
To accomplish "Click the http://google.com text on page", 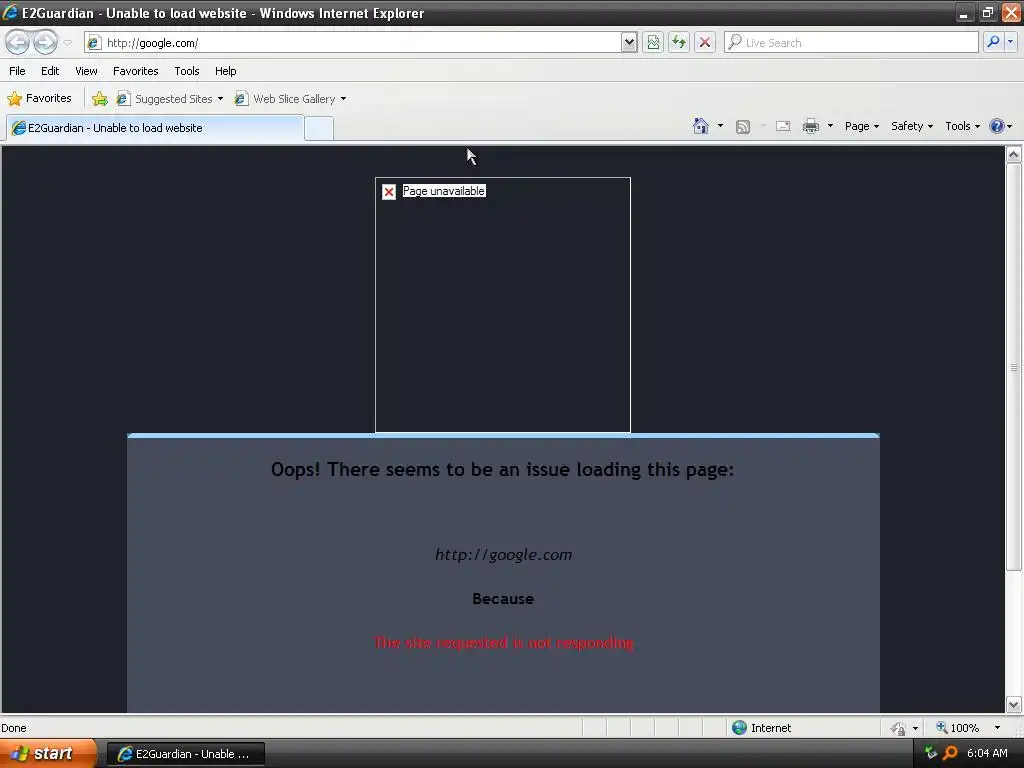I will pos(504,554).
